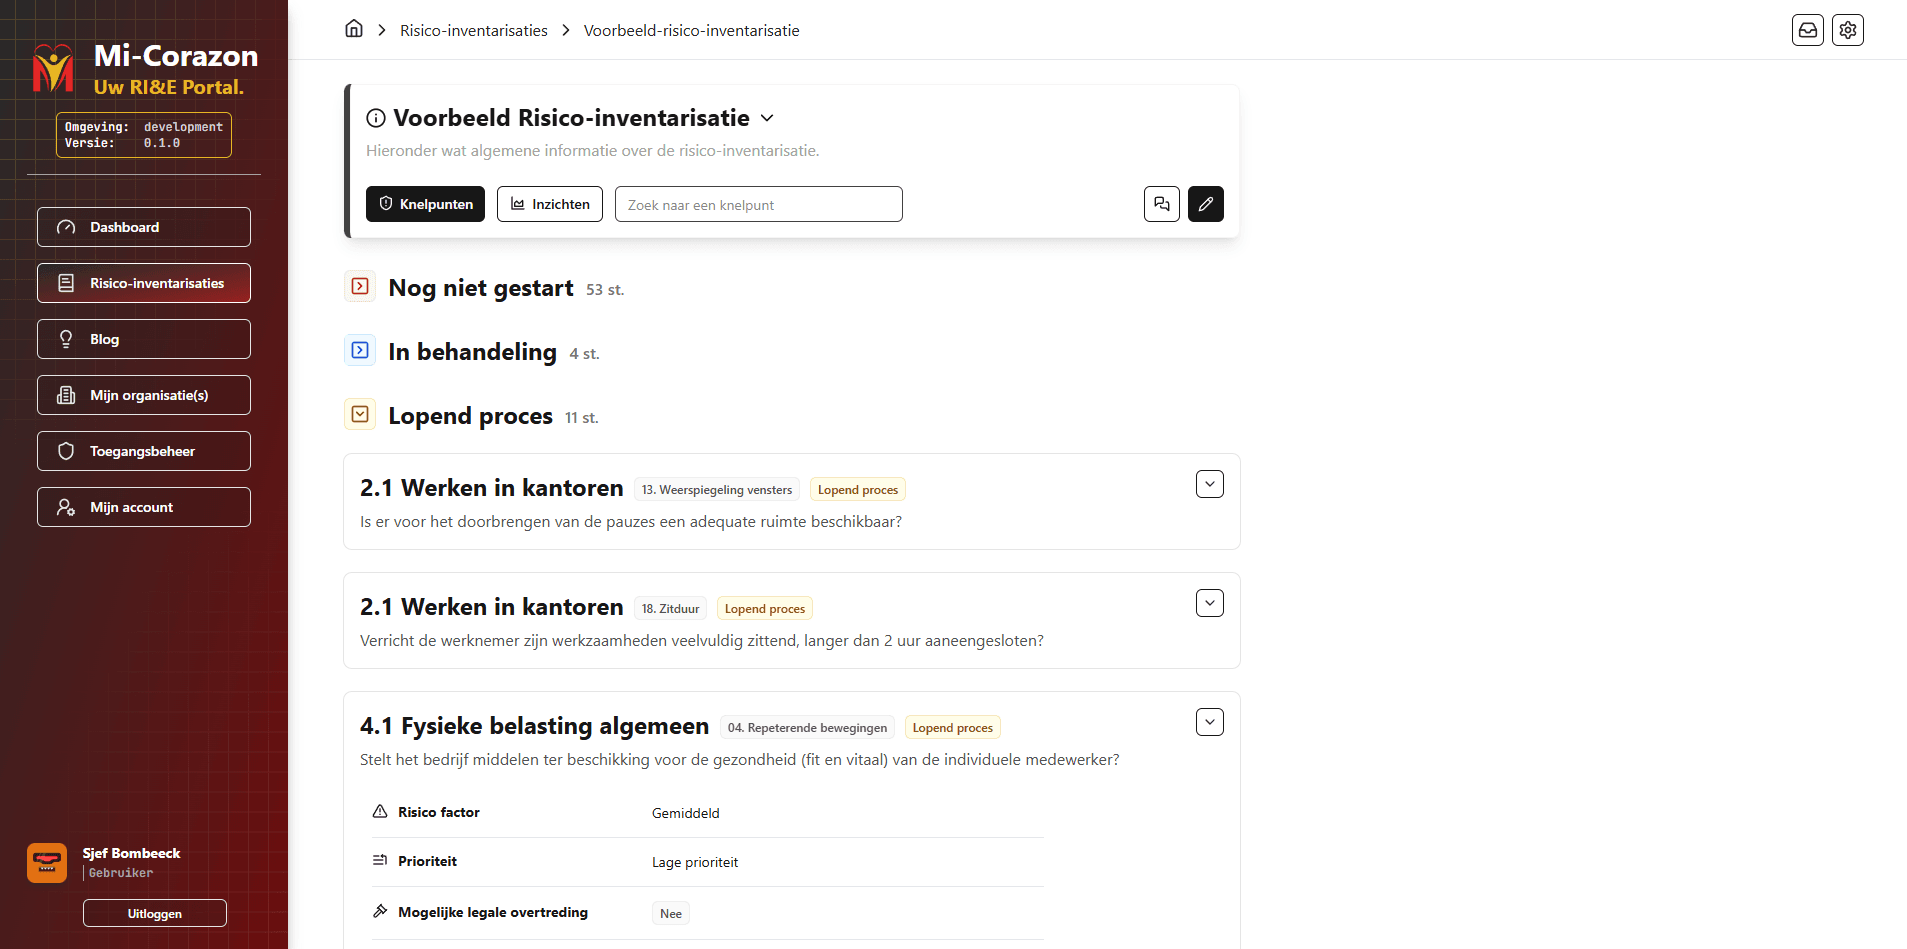
Task: Go to Mijn organisatie(s) in sidebar
Action: pyautogui.click(x=144, y=395)
